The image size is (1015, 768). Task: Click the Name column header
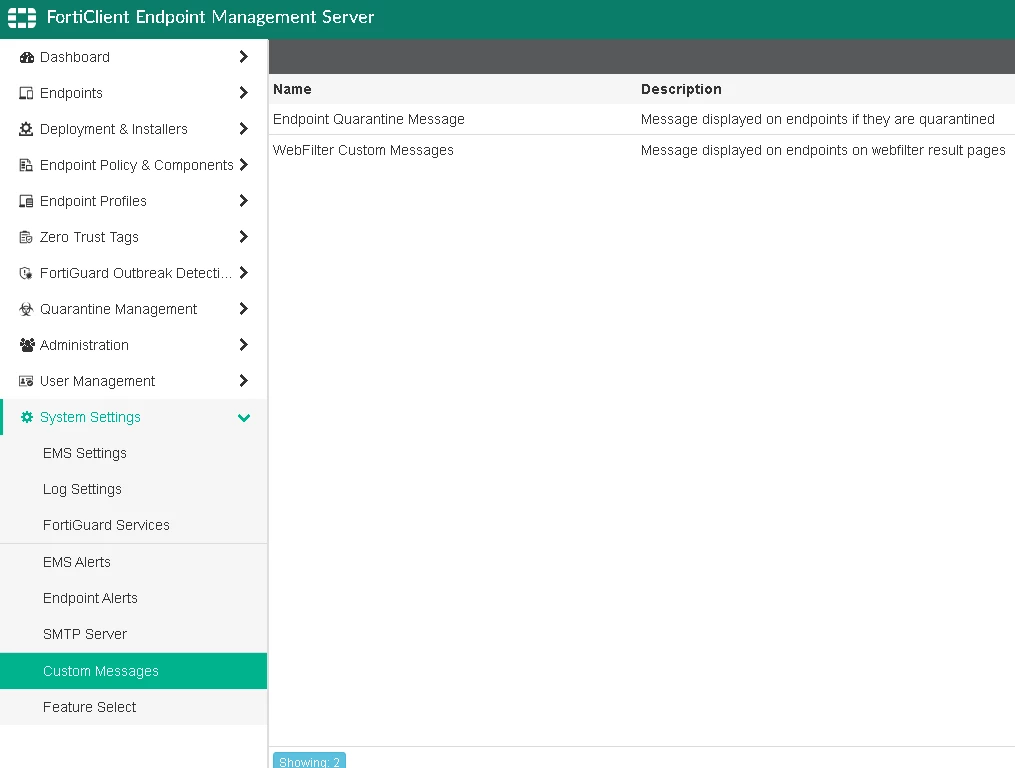tap(292, 89)
